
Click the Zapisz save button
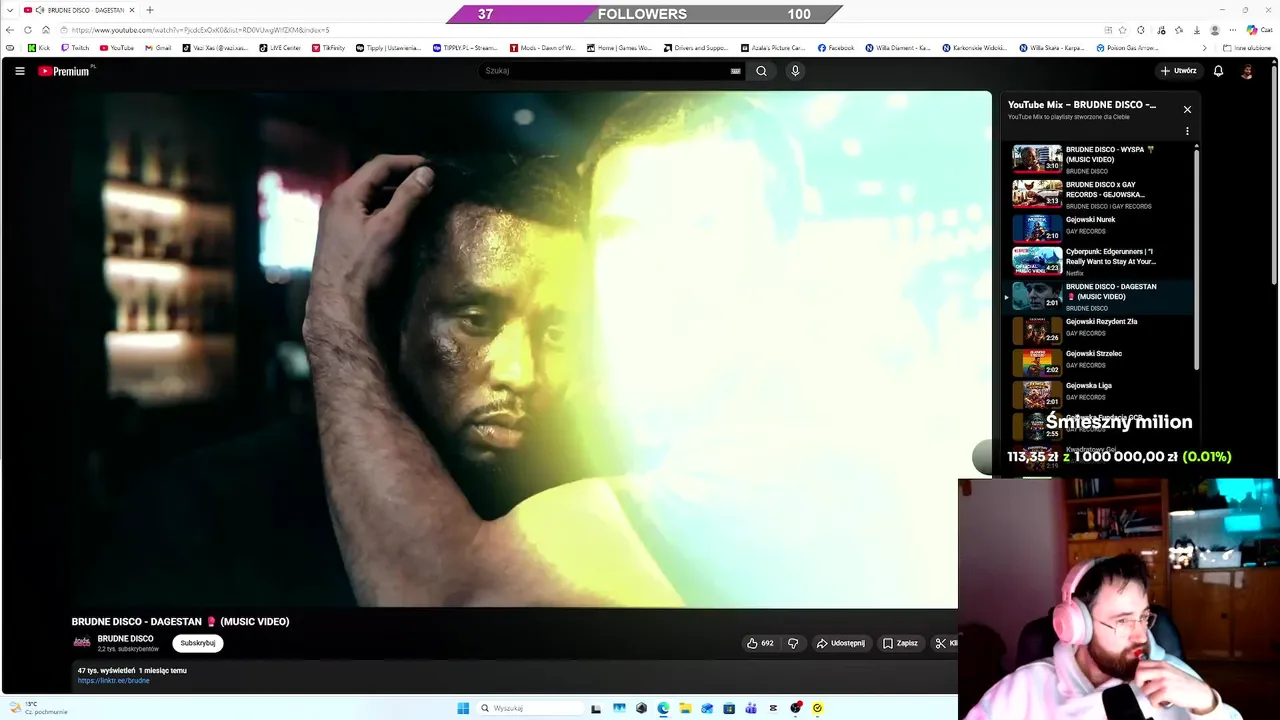(900, 643)
